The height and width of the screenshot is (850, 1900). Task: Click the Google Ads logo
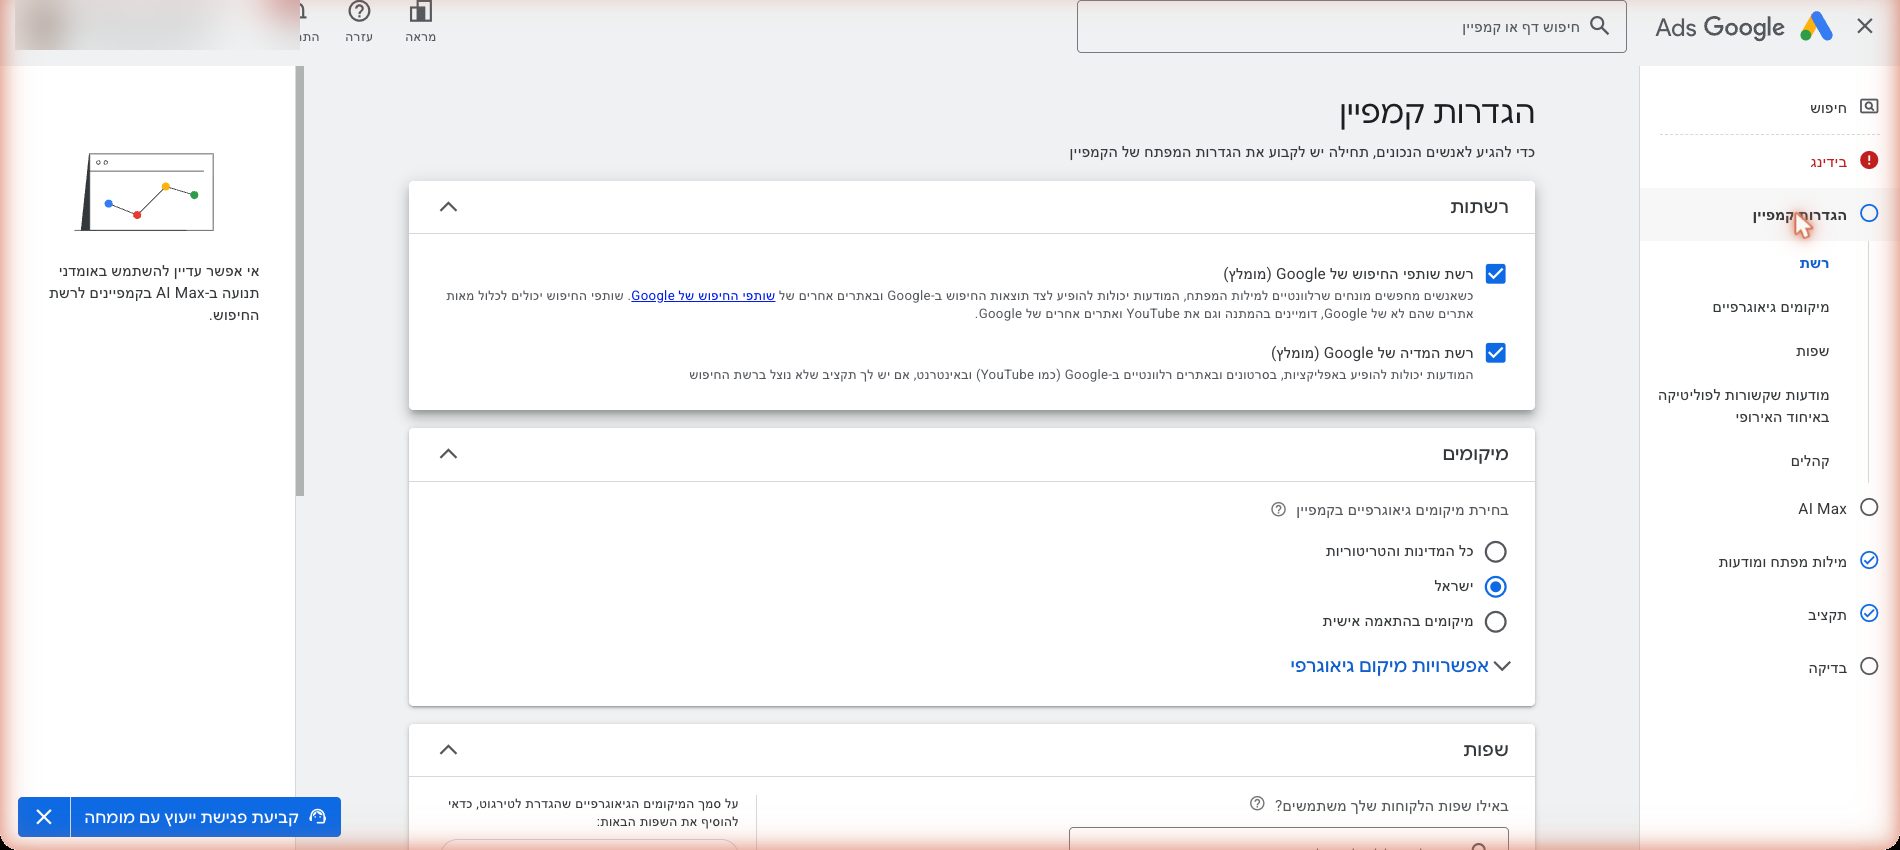coord(1744,27)
